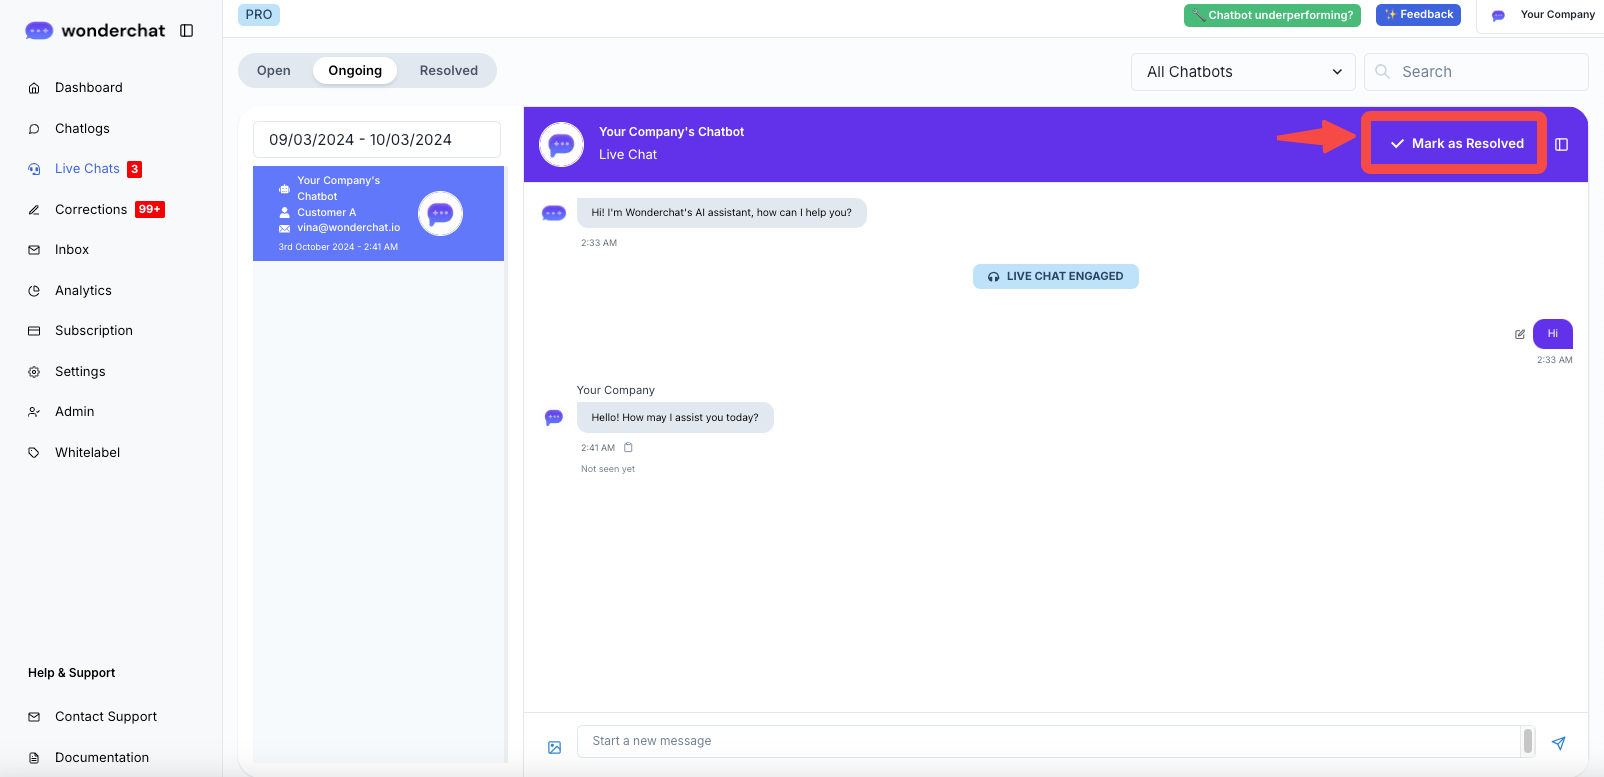
Task: Copy message using icon next to 2:41 AM
Action: (x=628, y=448)
